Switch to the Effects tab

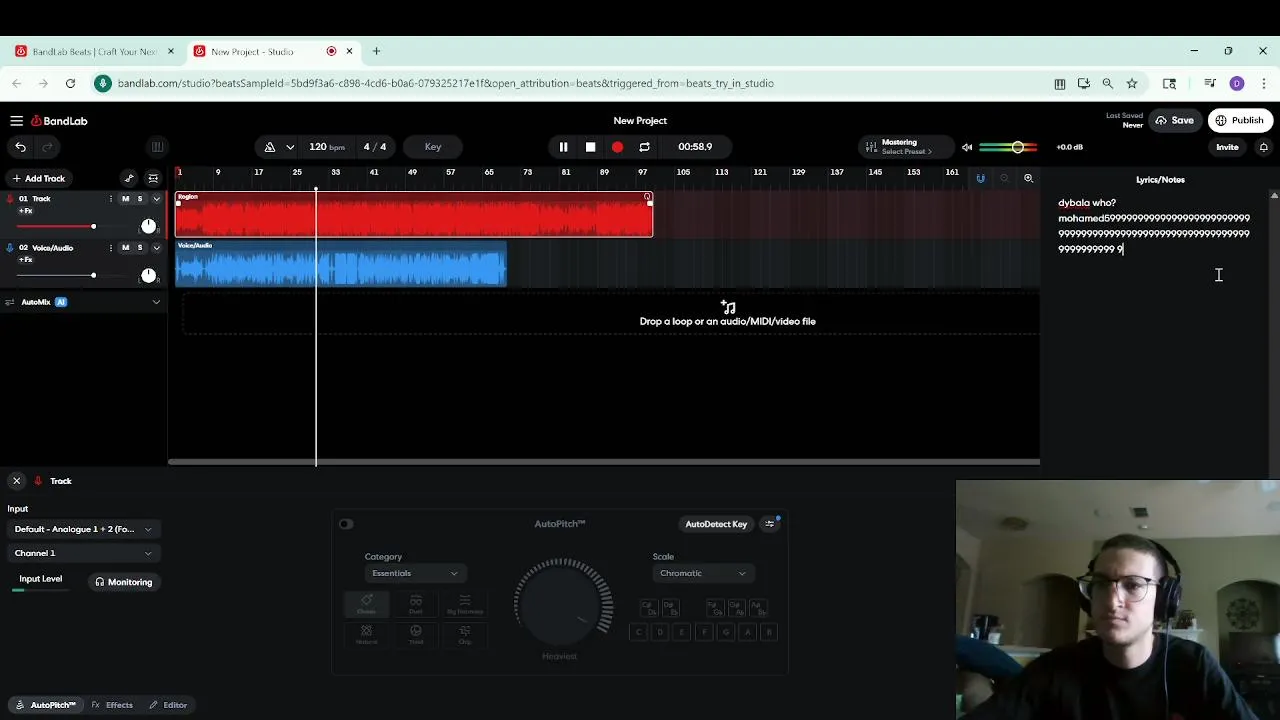click(x=112, y=705)
